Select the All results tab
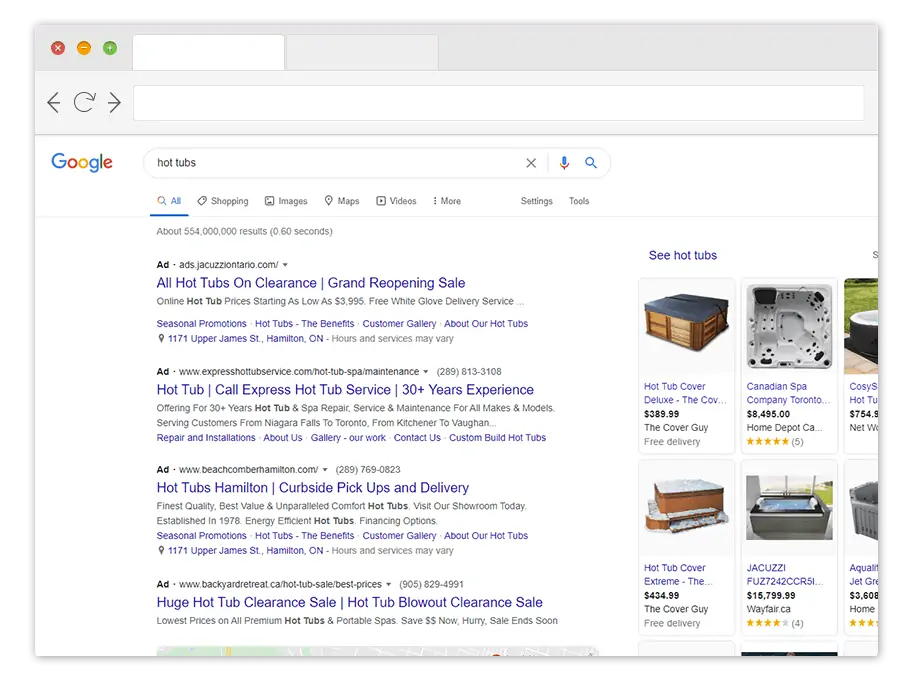The width and height of the screenshot is (912, 699). (x=169, y=201)
